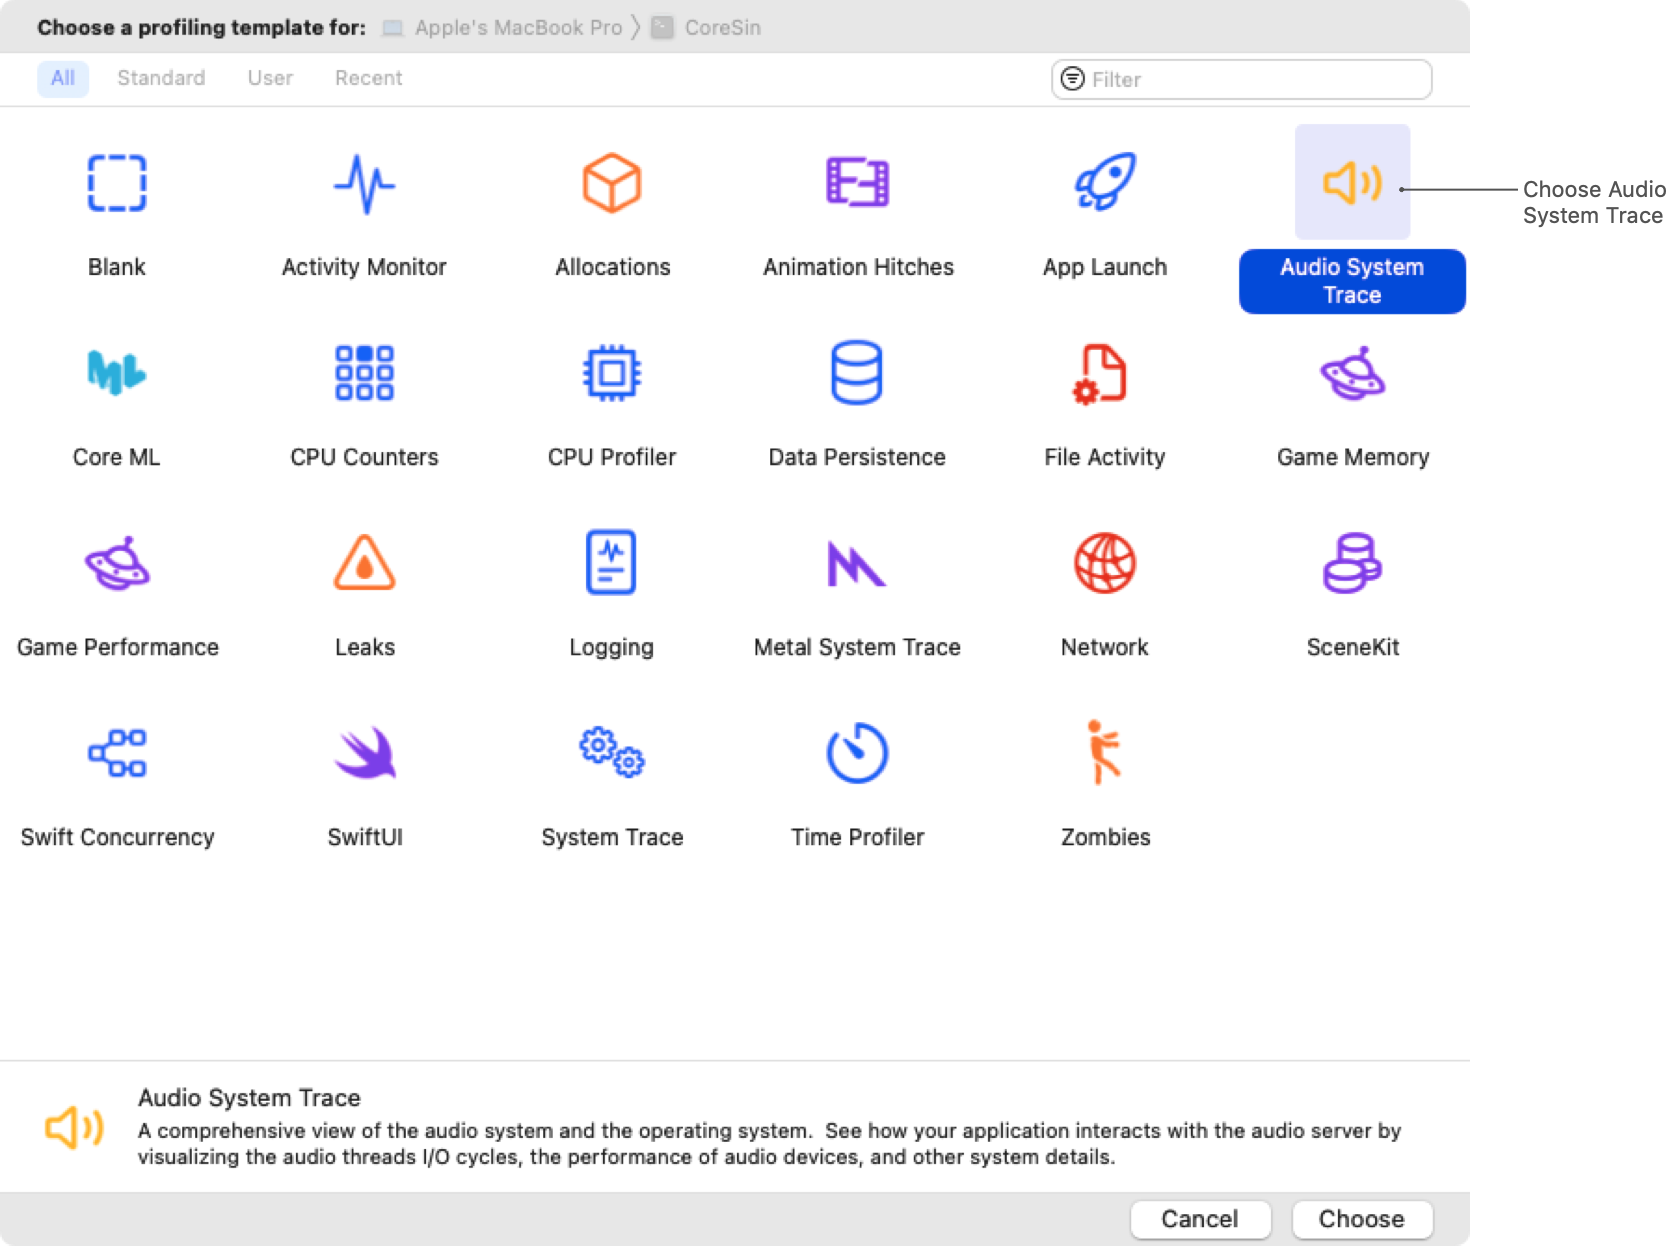Select the Activity Monitor template icon
1678x1246 pixels.
pyautogui.click(x=364, y=184)
